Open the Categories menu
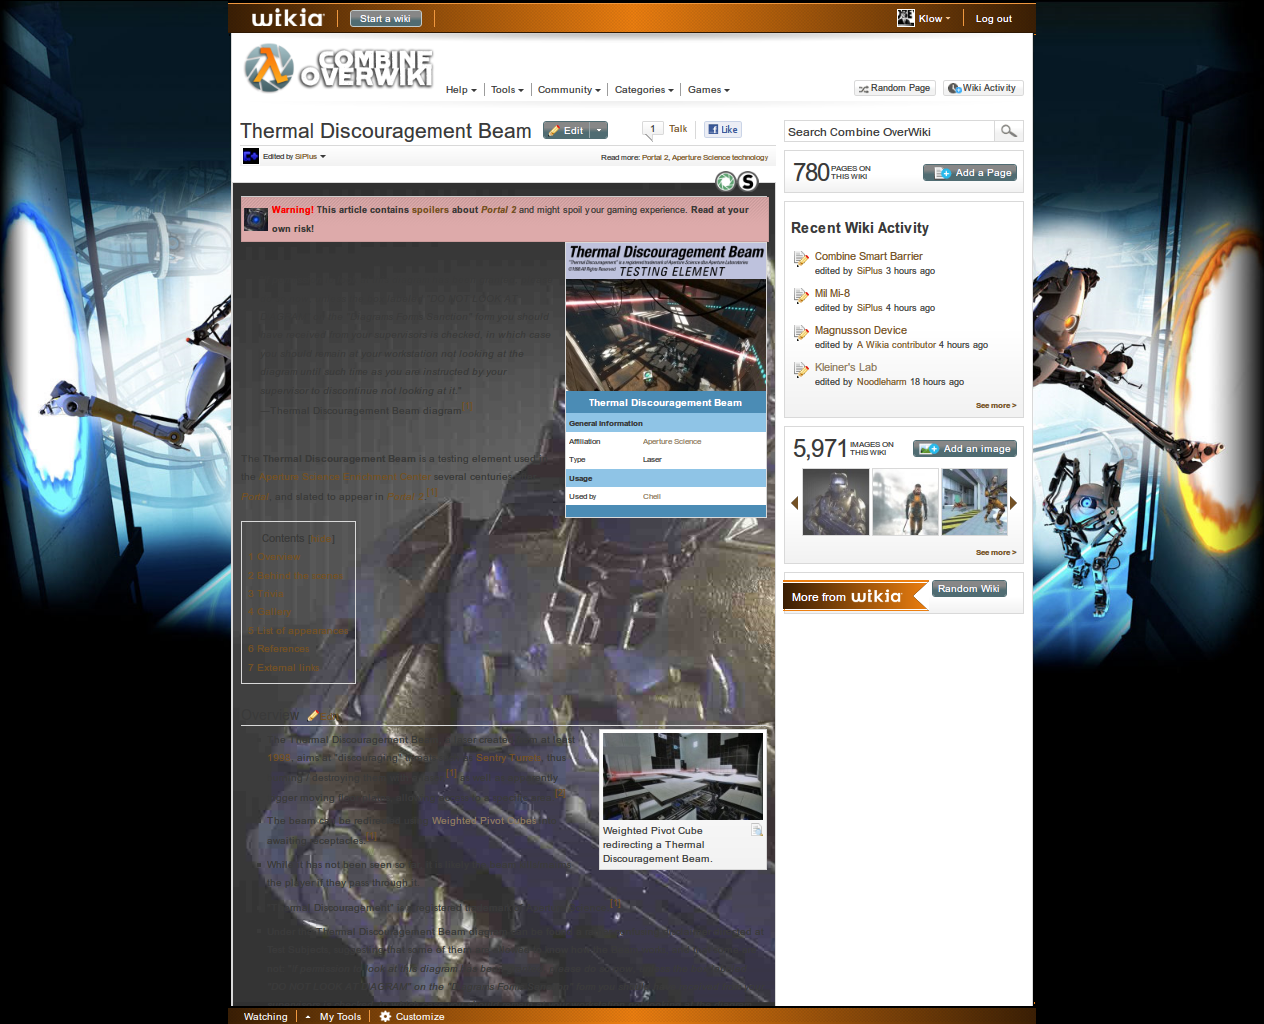 pos(644,90)
